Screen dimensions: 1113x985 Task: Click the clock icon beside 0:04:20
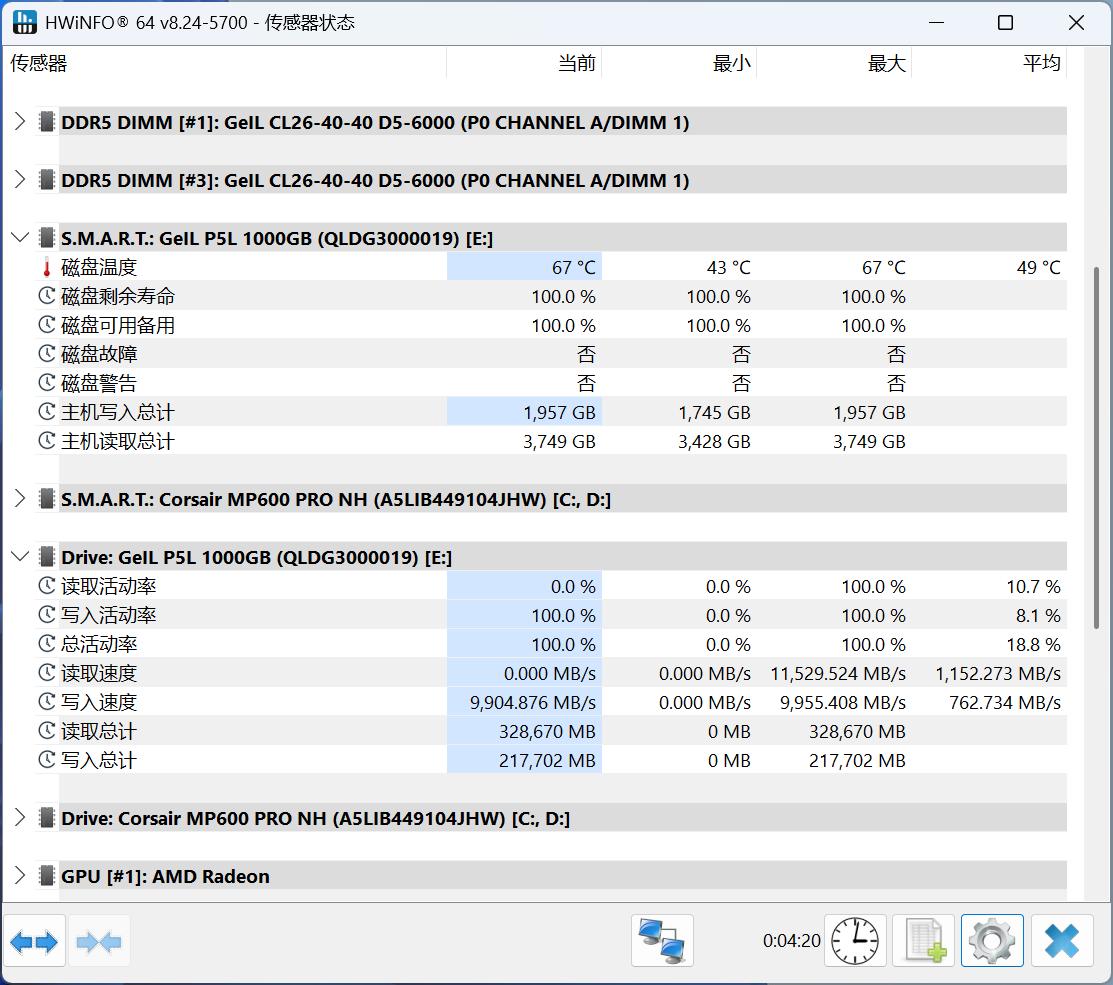(855, 941)
